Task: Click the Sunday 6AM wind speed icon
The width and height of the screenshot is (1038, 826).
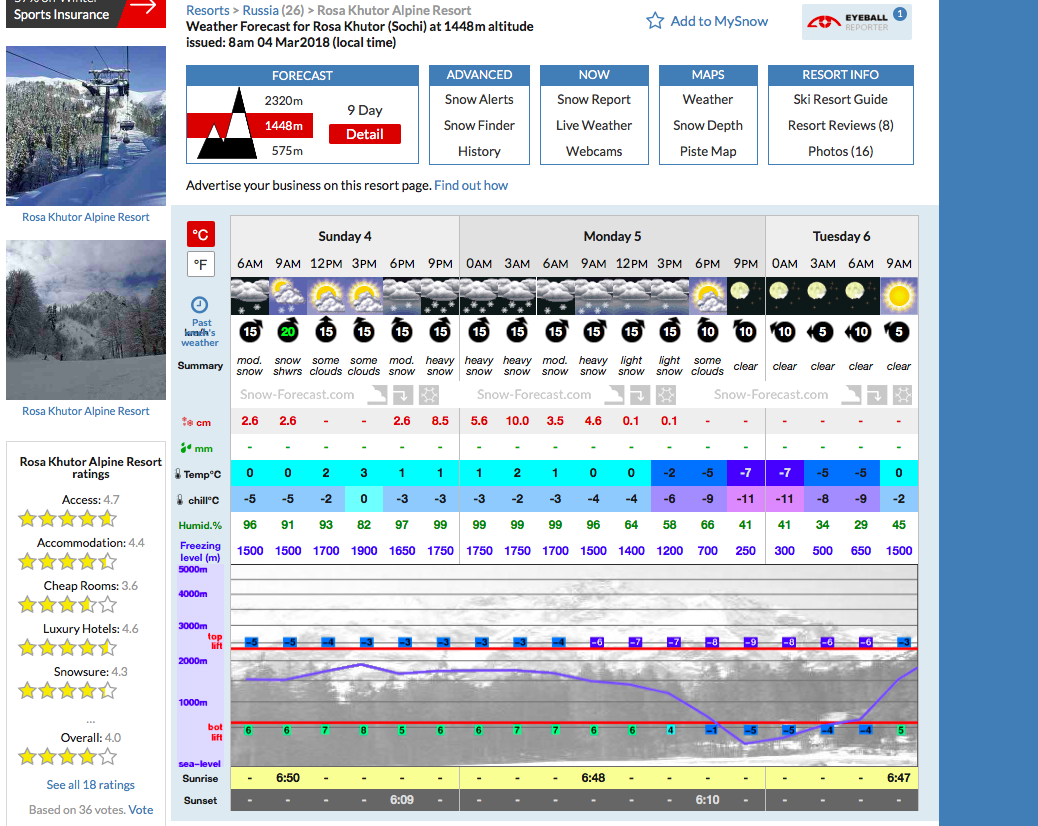Action: coord(250,331)
